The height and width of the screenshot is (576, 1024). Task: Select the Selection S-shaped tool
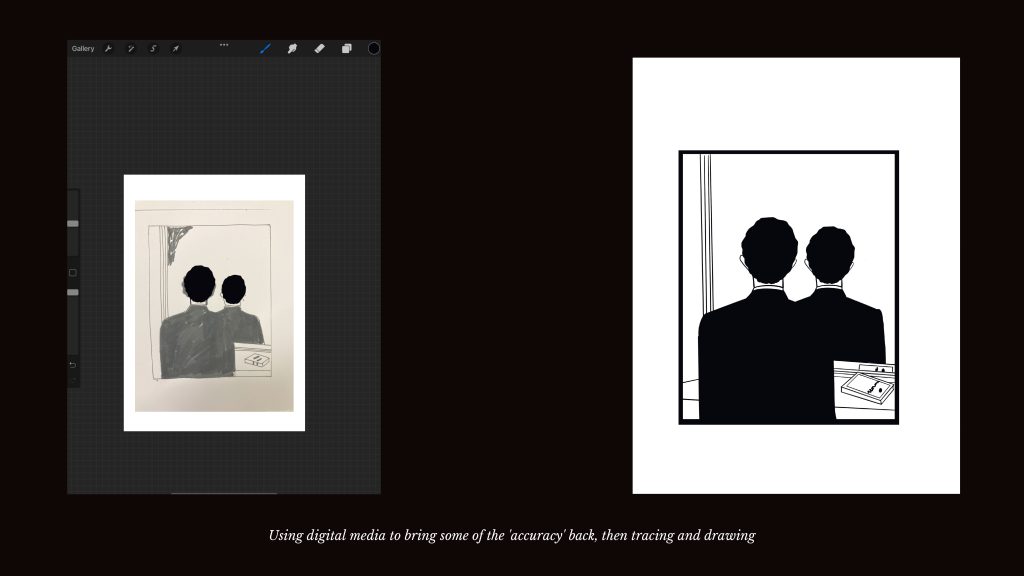pos(153,49)
